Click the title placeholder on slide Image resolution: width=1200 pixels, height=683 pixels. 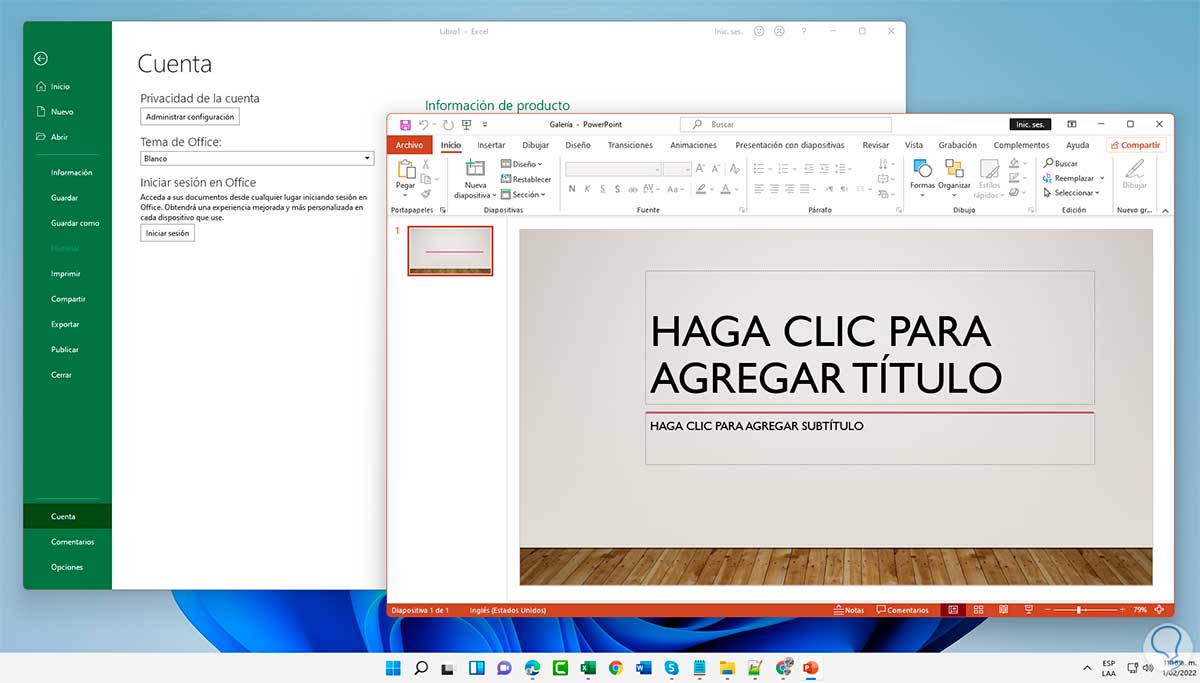click(870, 337)
